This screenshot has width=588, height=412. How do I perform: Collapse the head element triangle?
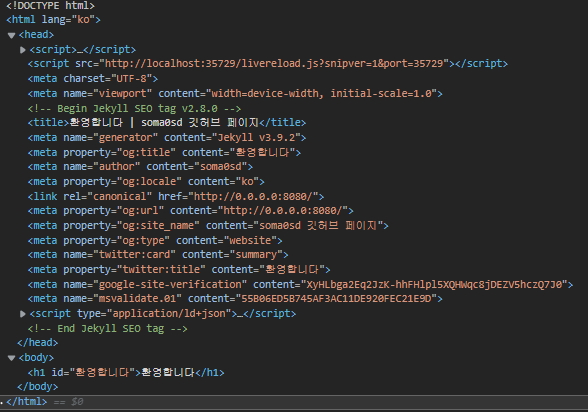pyautogui.click(x=11, y=36)
